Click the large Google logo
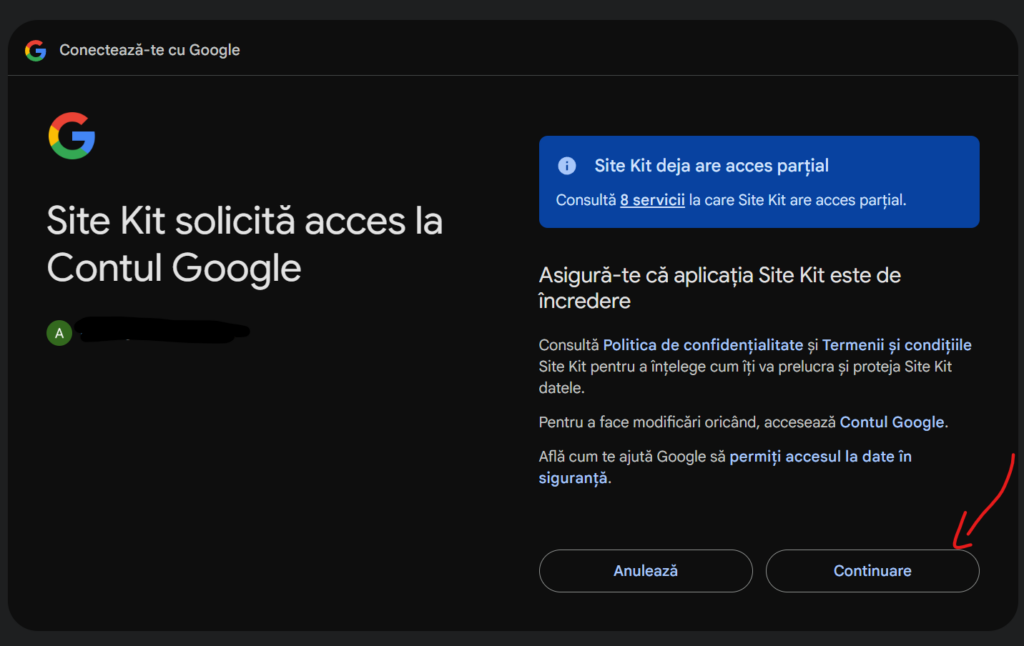1024x646 pixels. tap(72, 136)
